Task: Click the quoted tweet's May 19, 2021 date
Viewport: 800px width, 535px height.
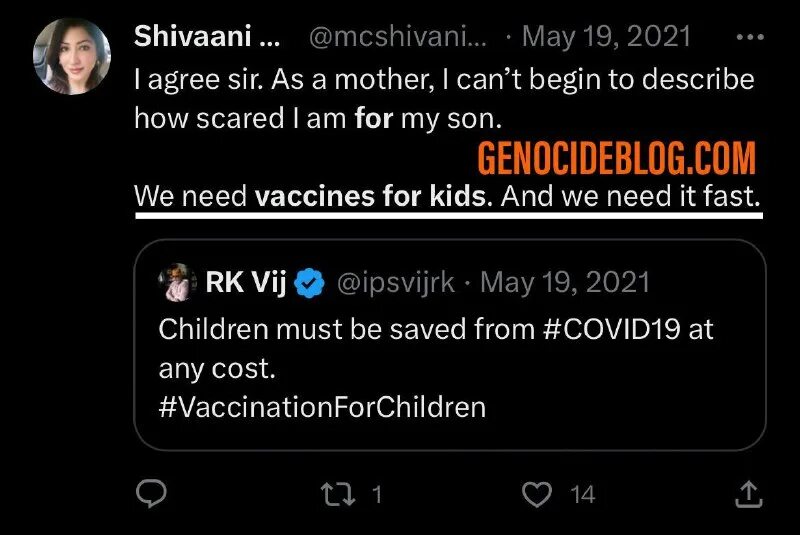Action: point(565,283)
